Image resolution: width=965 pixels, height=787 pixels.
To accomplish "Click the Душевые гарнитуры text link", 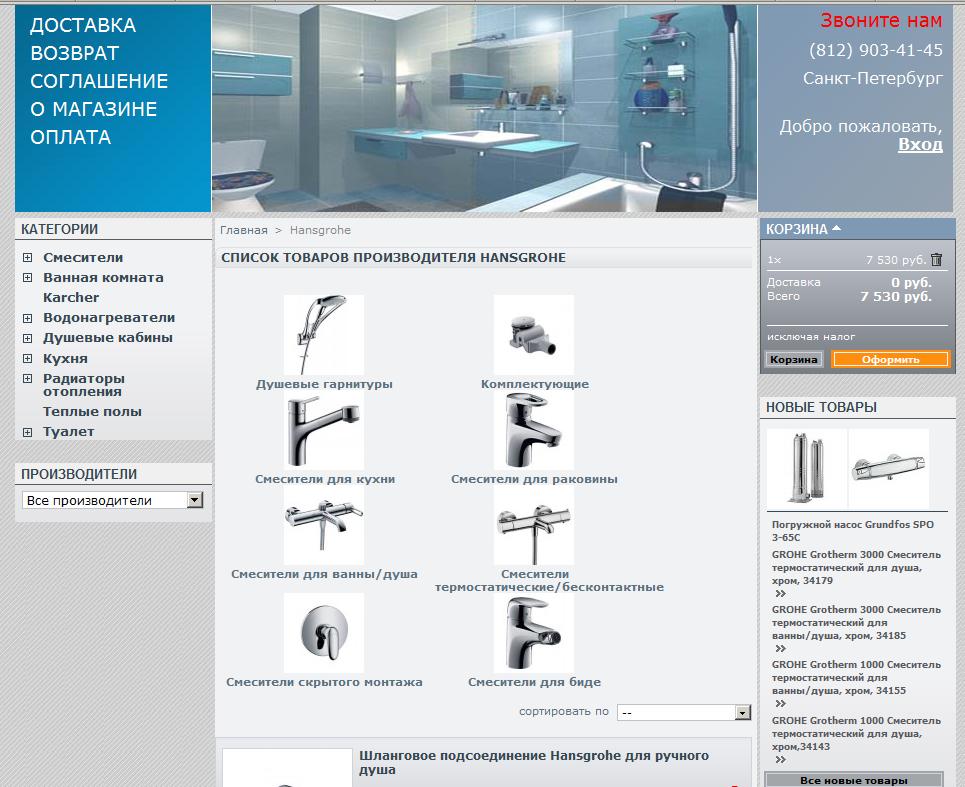I will pyautogui.click(x=324, y=384).
